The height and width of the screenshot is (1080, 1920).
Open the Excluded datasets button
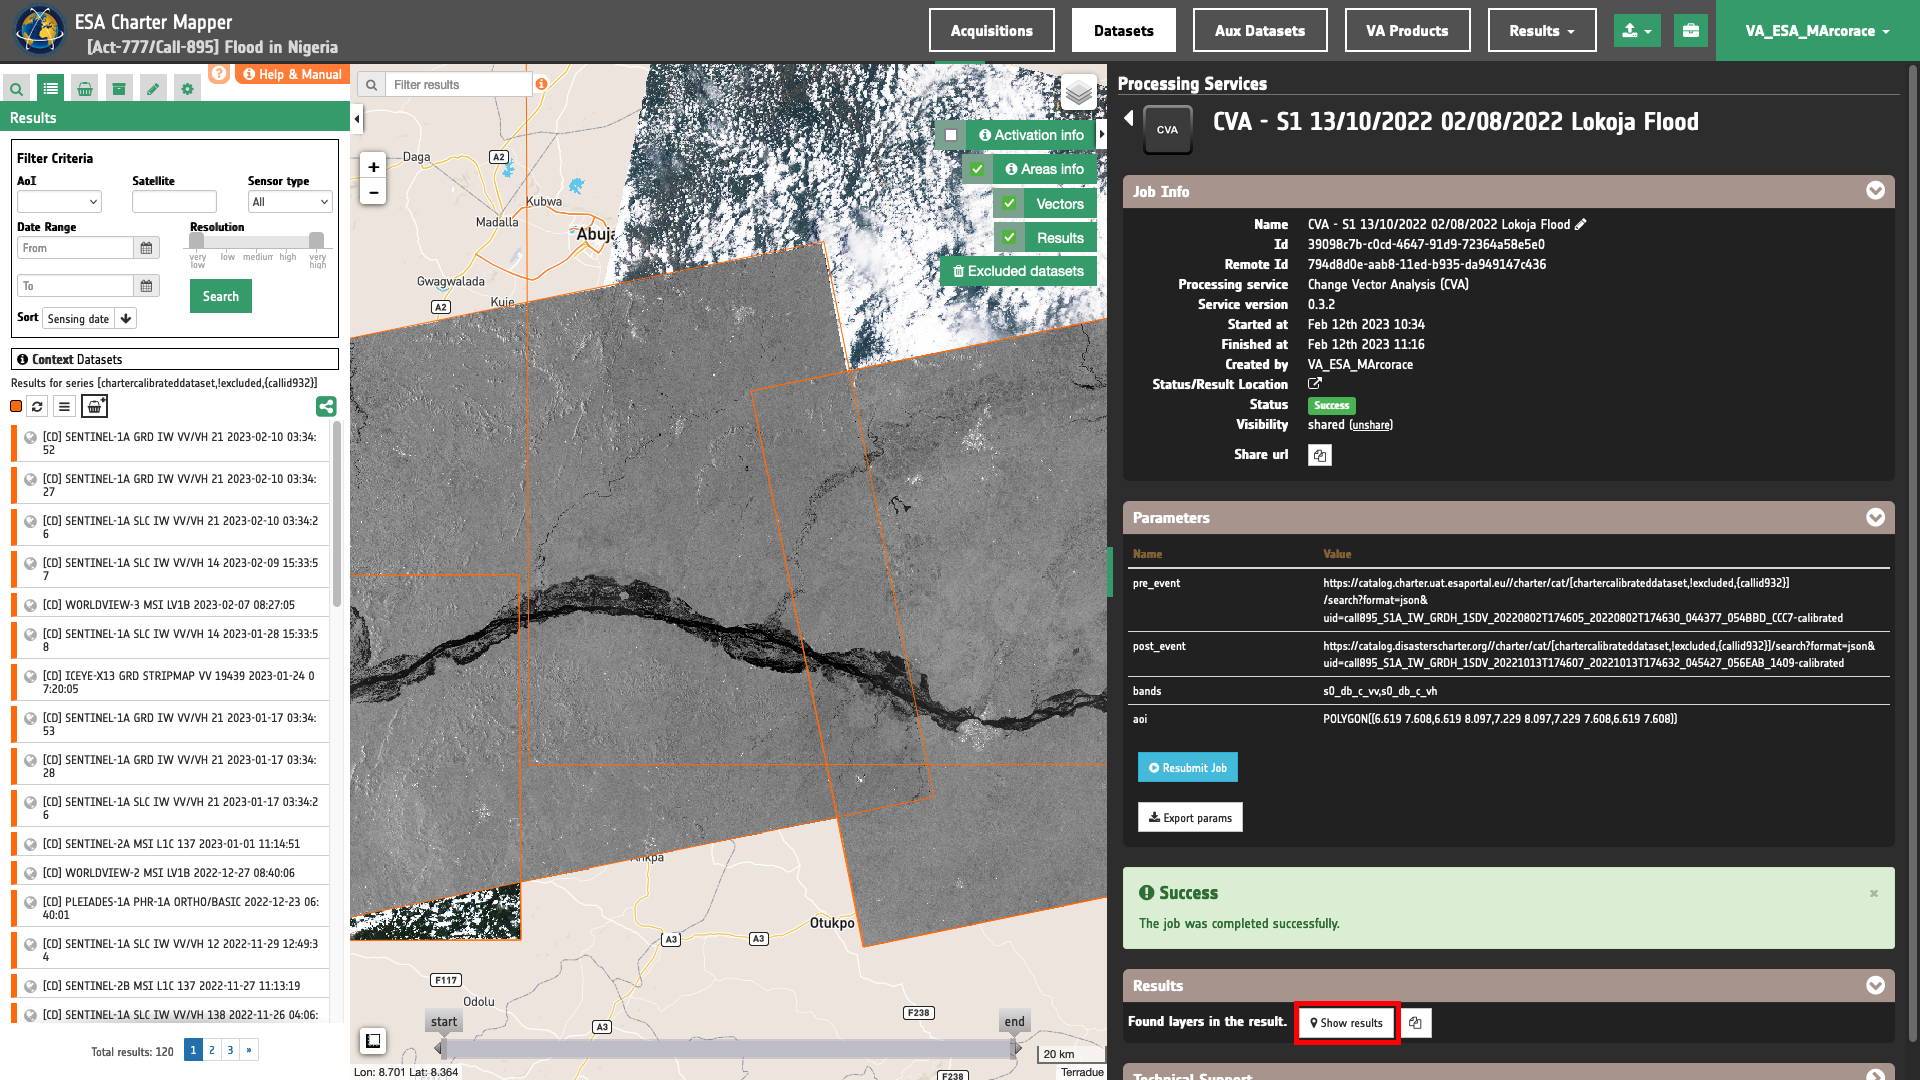pyautogui.click(x=1018, y=271)
